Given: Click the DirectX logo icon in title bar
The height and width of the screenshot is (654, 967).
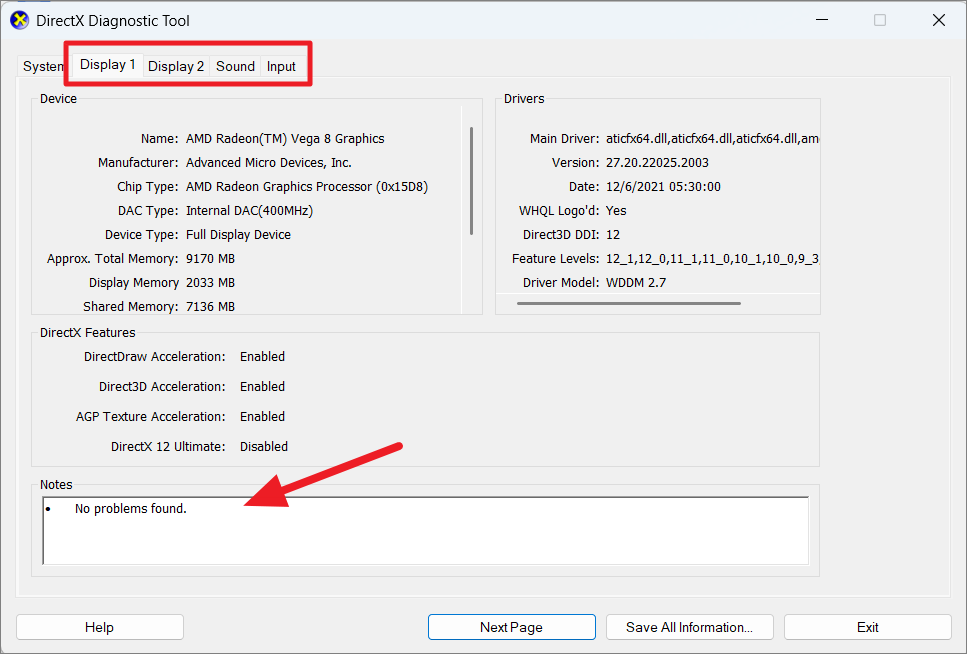Looking at the screenshot, I should (20, 20).
